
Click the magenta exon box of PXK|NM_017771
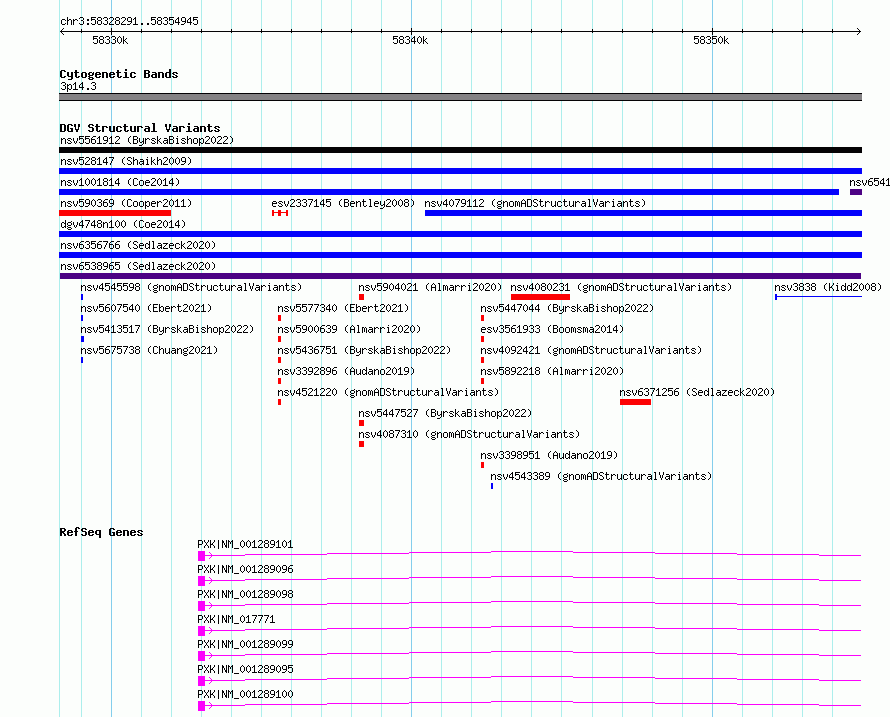point(201,631)
